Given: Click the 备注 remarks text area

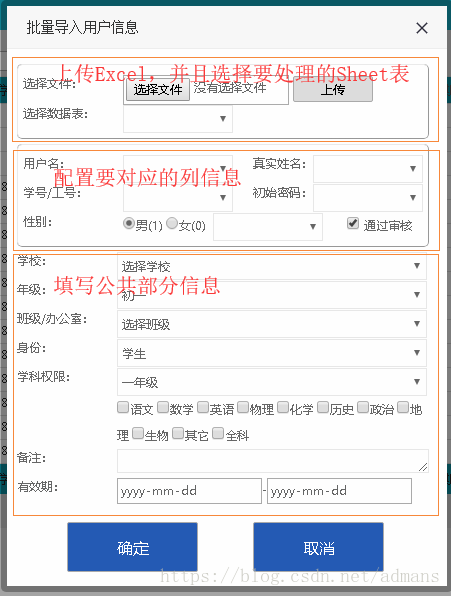Looking at the screenshot, I should pos(273,461).
